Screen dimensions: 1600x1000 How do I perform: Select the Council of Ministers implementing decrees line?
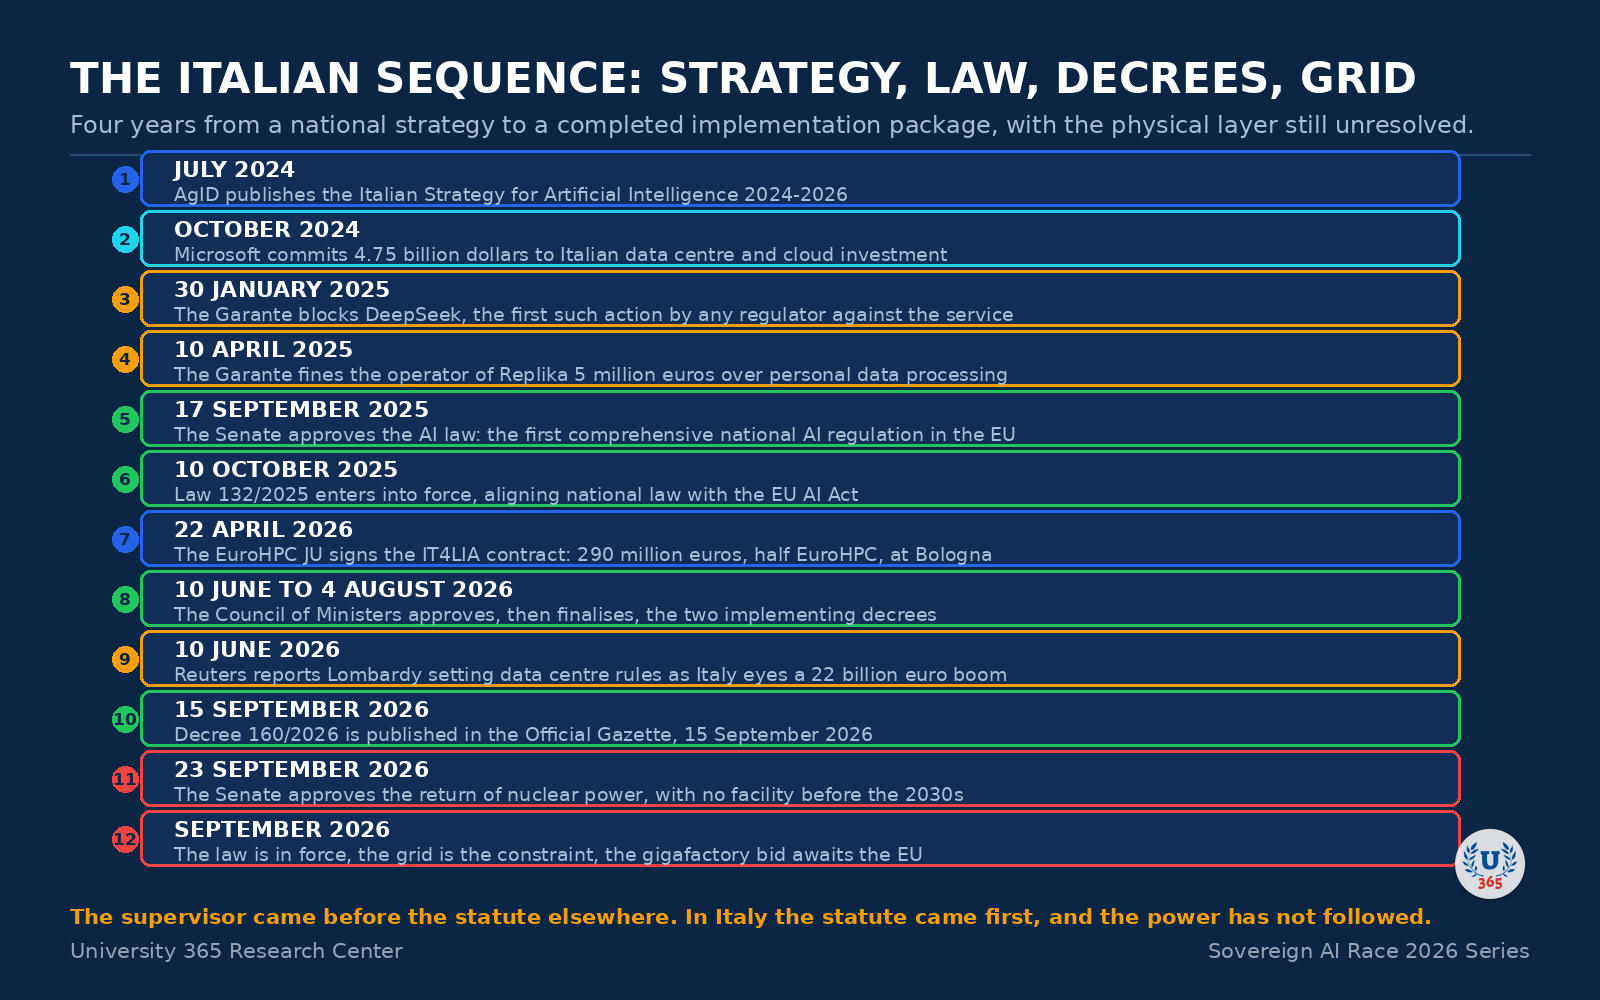(556, 615)
